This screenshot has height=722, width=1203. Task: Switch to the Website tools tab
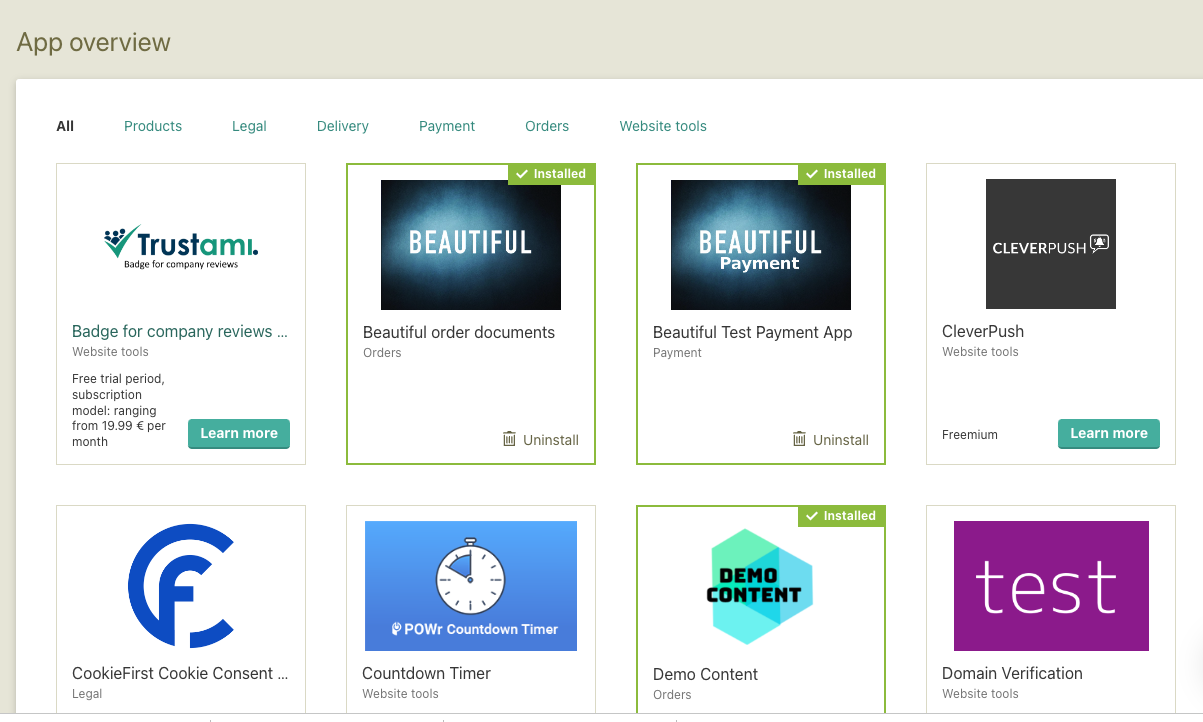coord(663,126)
